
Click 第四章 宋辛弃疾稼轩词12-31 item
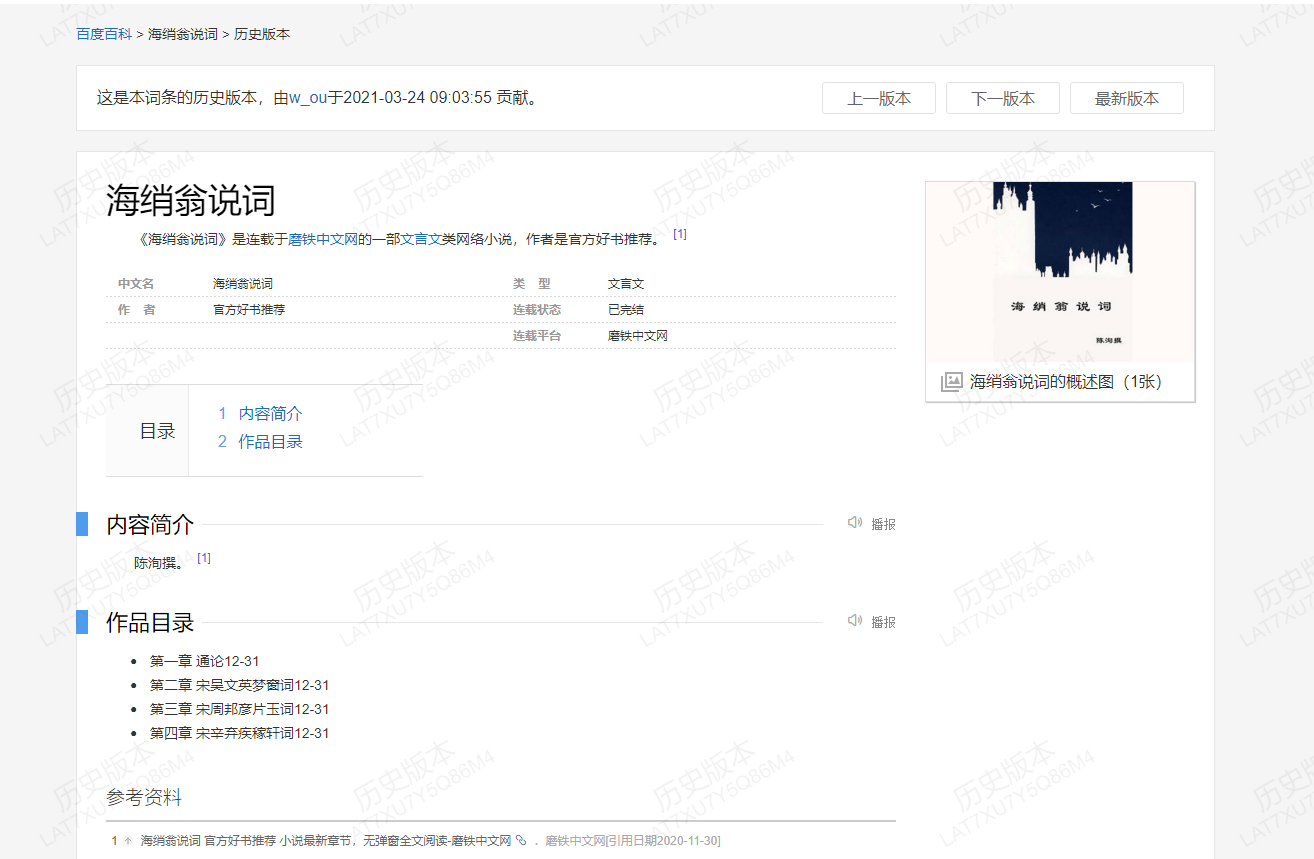[x=239, y=733]
